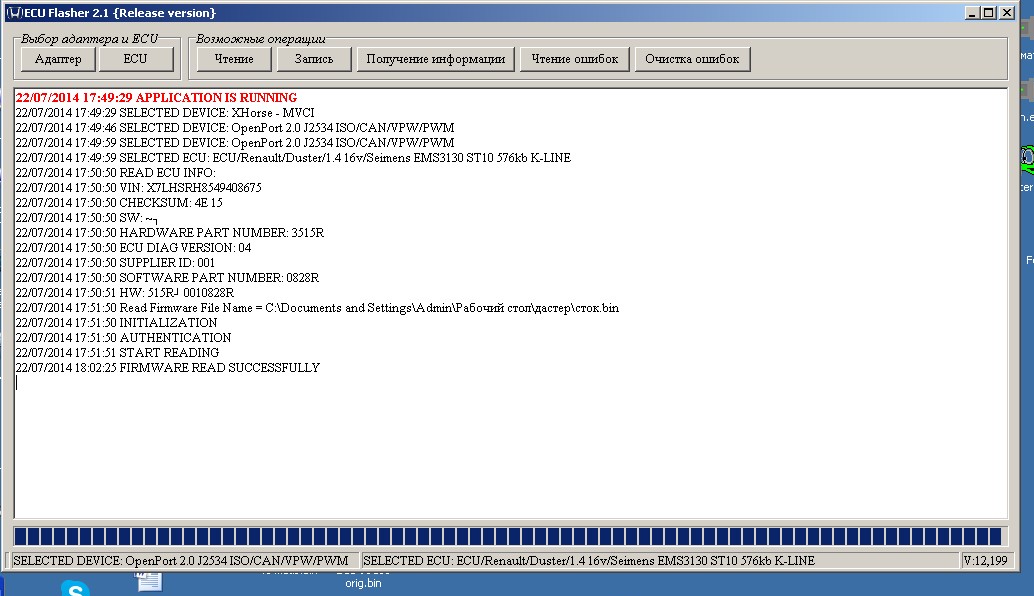Click the FIRMWARE READ SUCCESSFULLY line
The height and width of the screenshot is (596, 1034).
pos(167,368)
